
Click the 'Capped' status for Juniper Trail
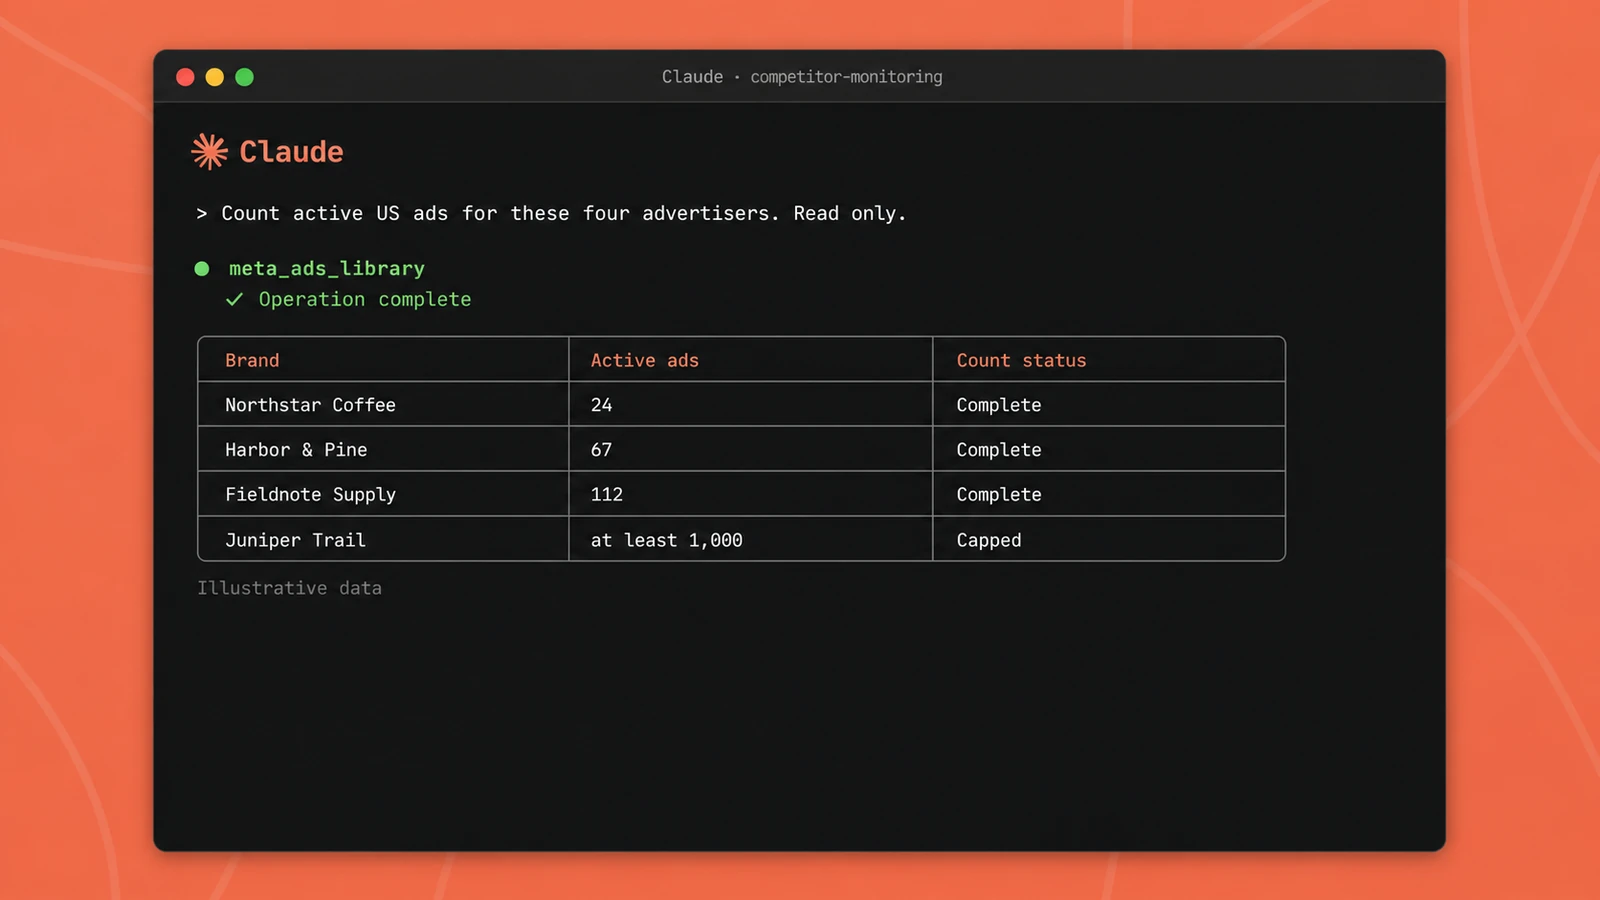click(x=989, y=540)
